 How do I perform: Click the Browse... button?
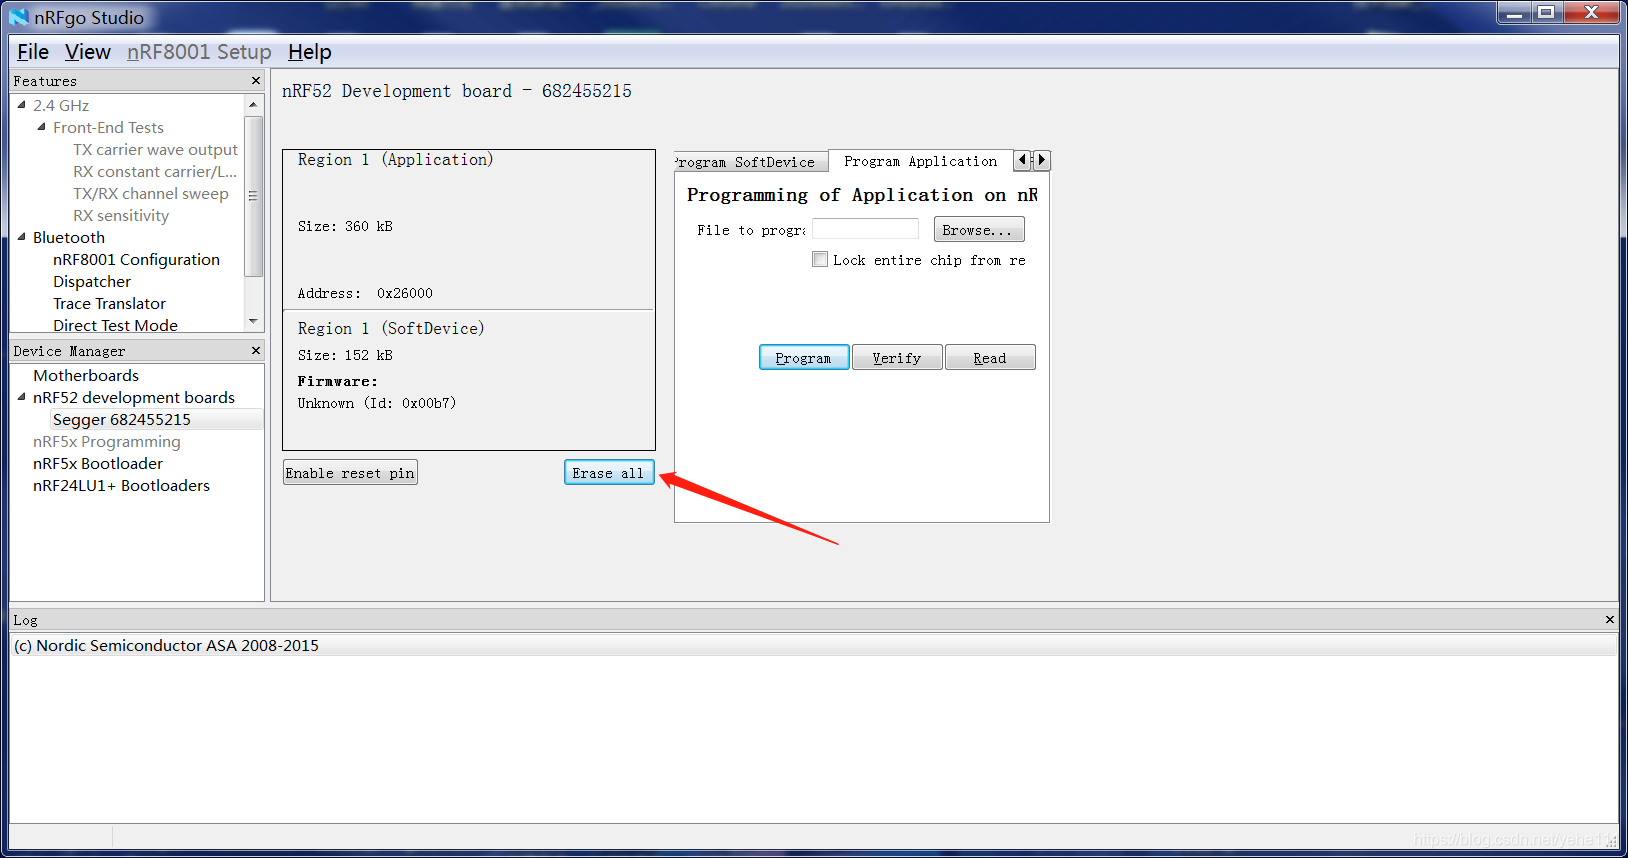[979, 230]
